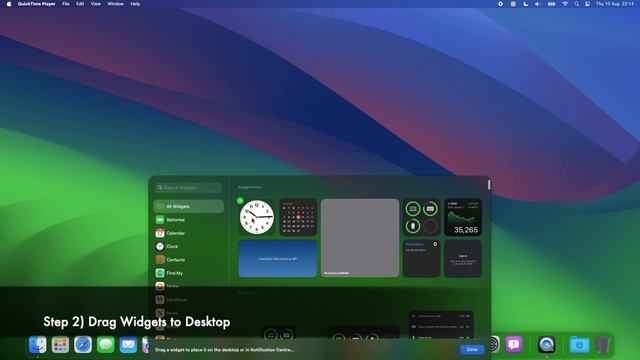This screenshot has width=640, height=360.
Task: Select the analog clock widget
Action: (x=257, y=217)
